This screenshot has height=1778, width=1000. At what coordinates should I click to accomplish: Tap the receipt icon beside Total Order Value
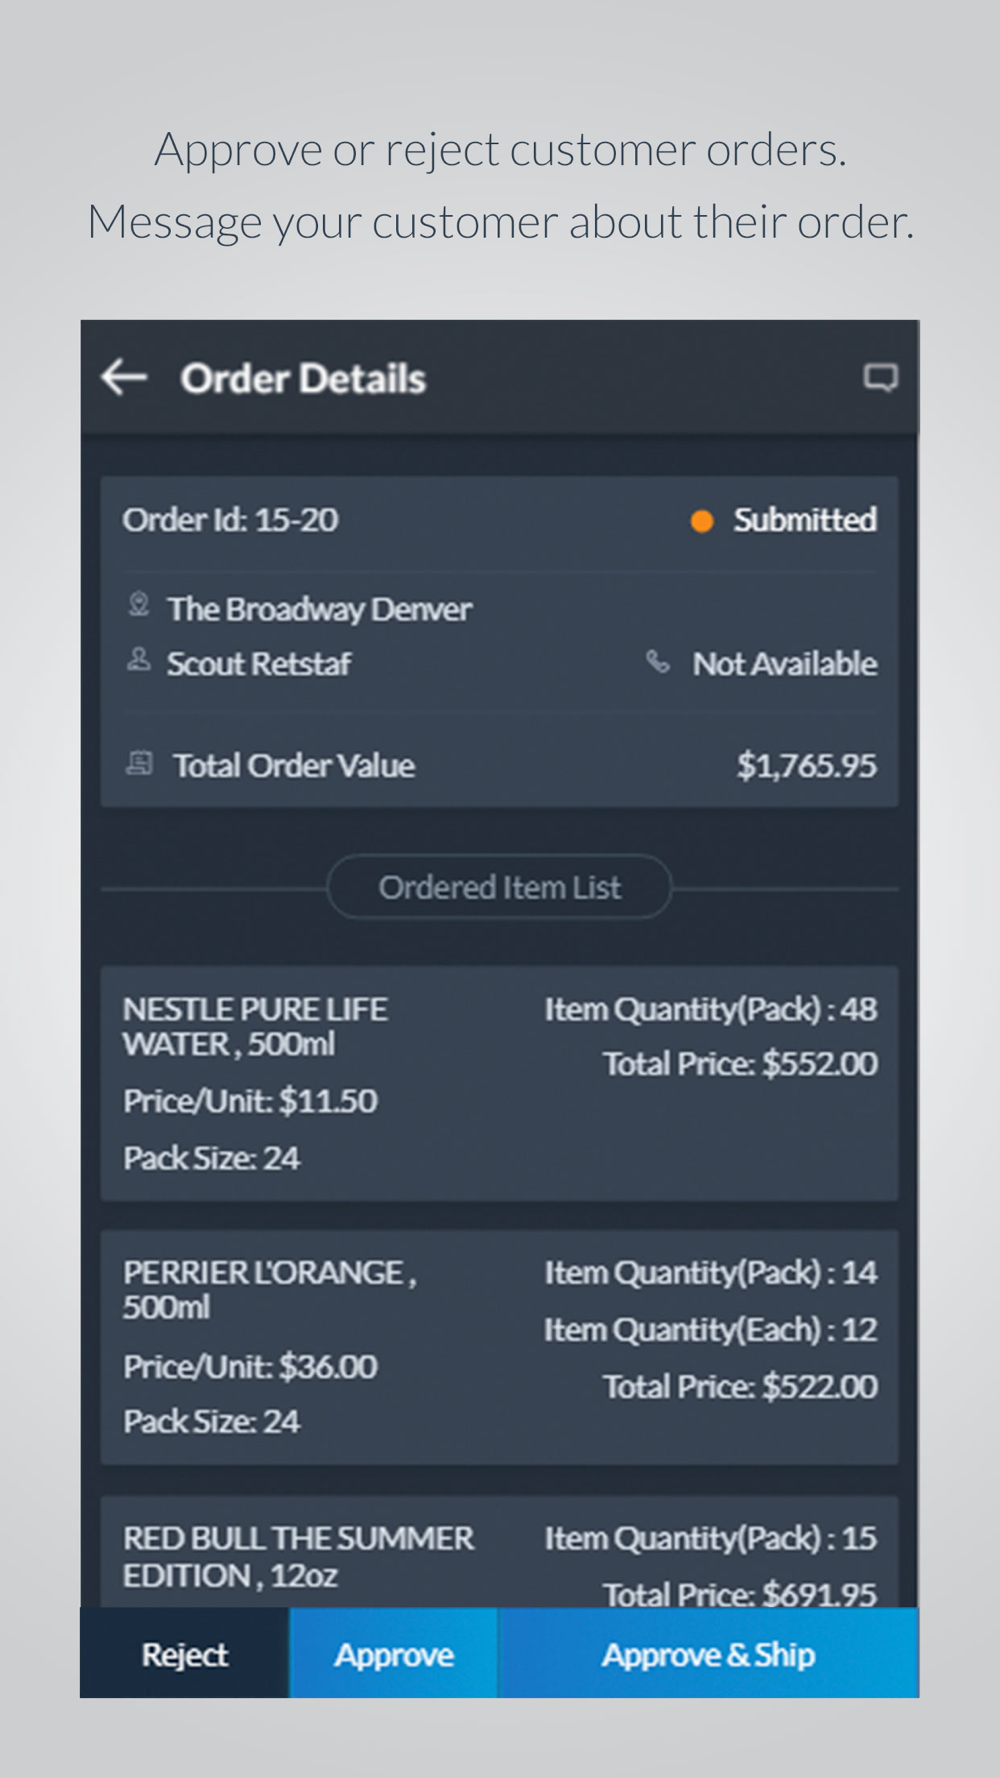click(x=139, y=764)
